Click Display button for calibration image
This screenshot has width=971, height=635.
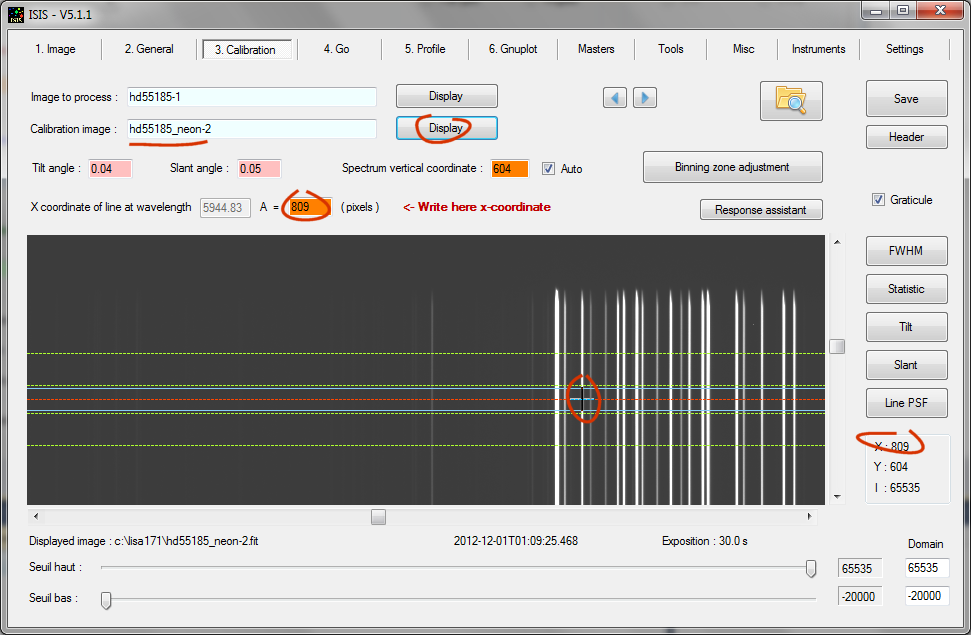tap(446, 128)
